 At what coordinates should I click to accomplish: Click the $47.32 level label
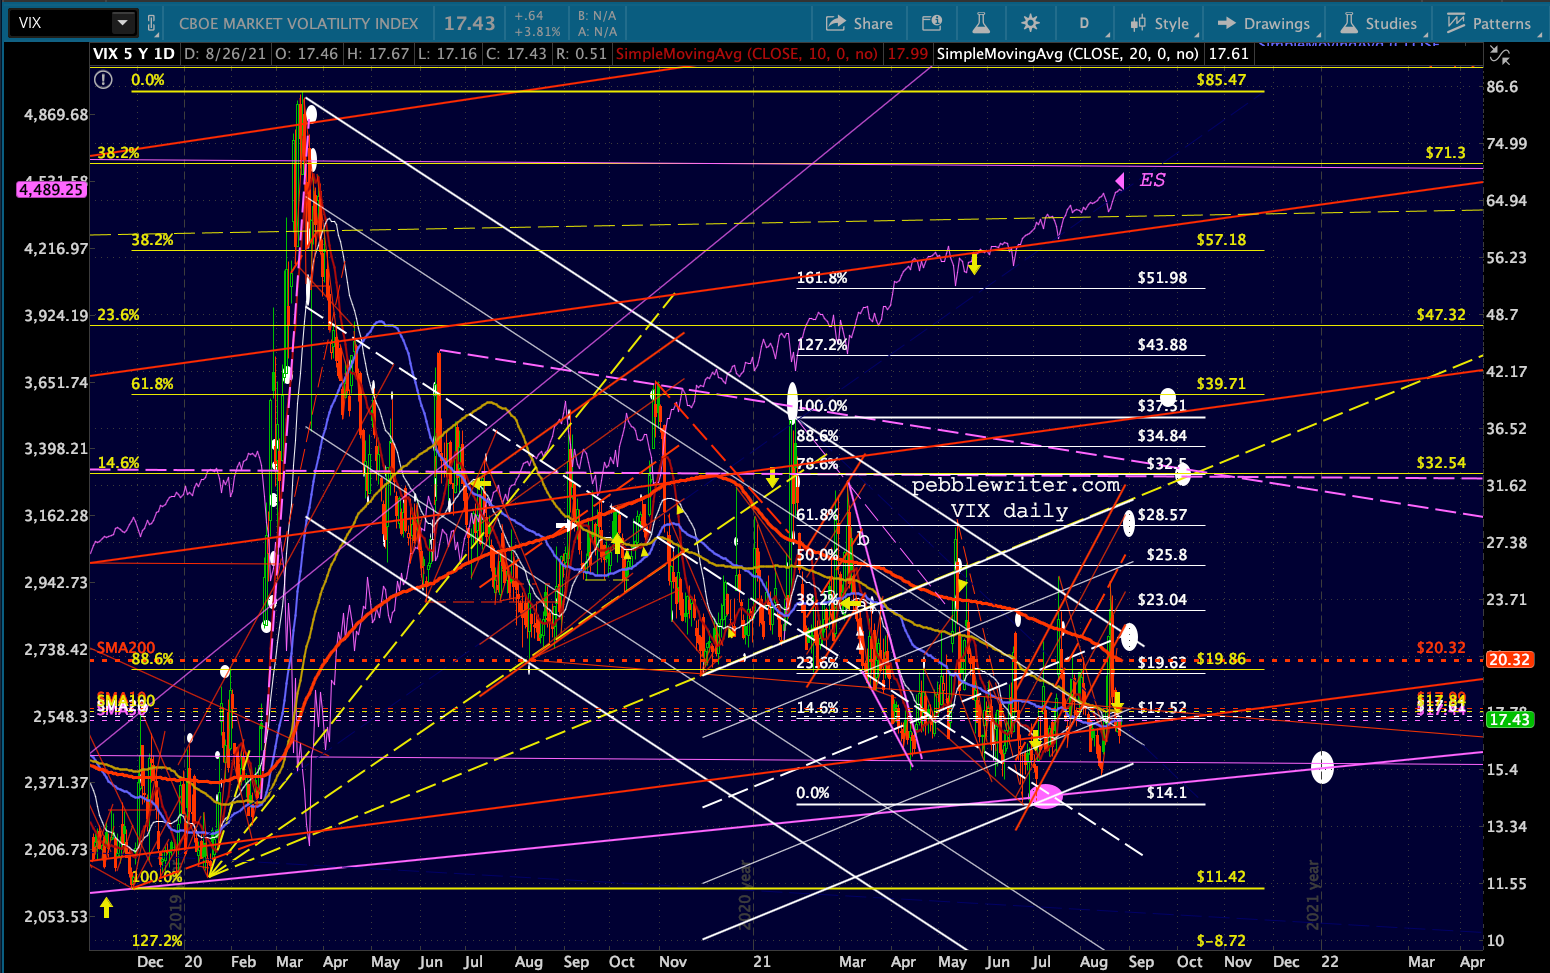point(1441,315)
